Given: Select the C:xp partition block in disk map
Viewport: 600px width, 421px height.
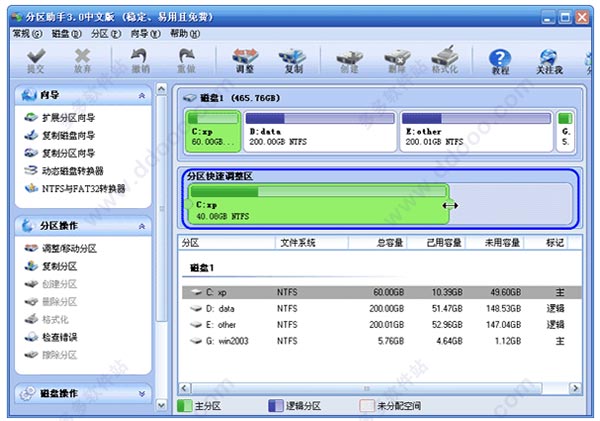Looking at the screenshot, I should [x=213, y=131].
